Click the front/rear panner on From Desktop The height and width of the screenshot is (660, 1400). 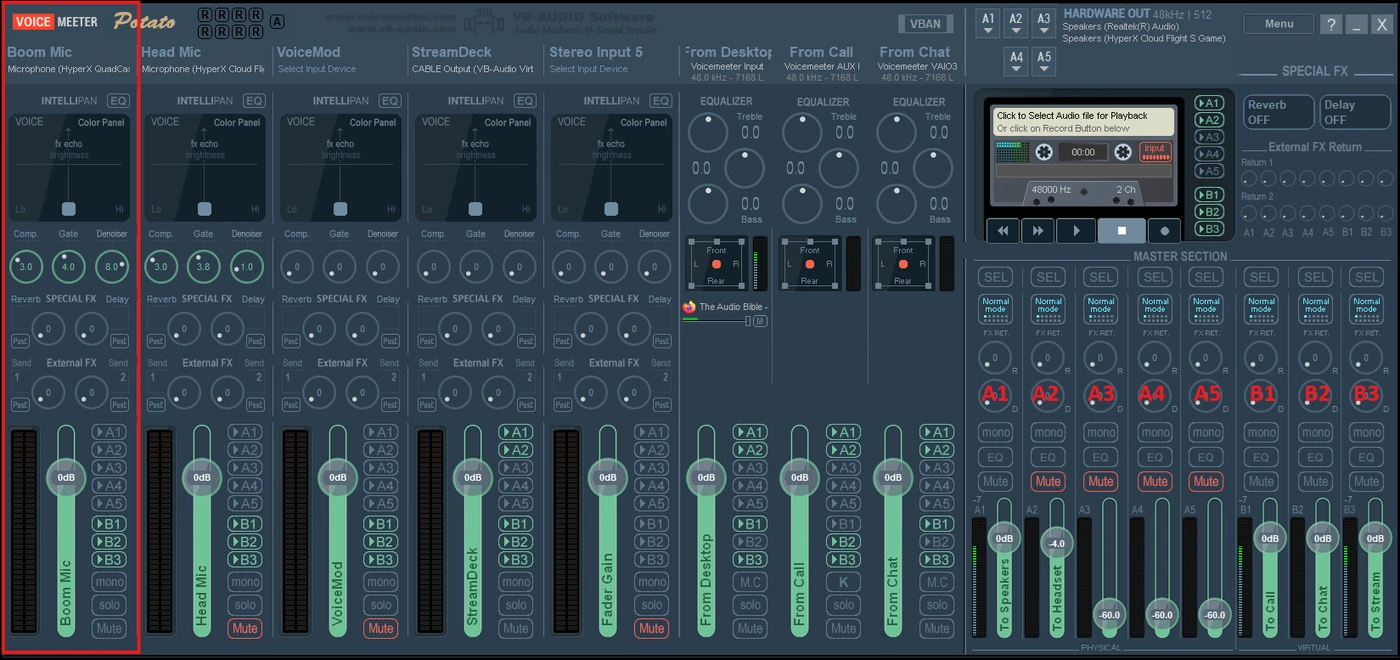(x=716, y=264)
